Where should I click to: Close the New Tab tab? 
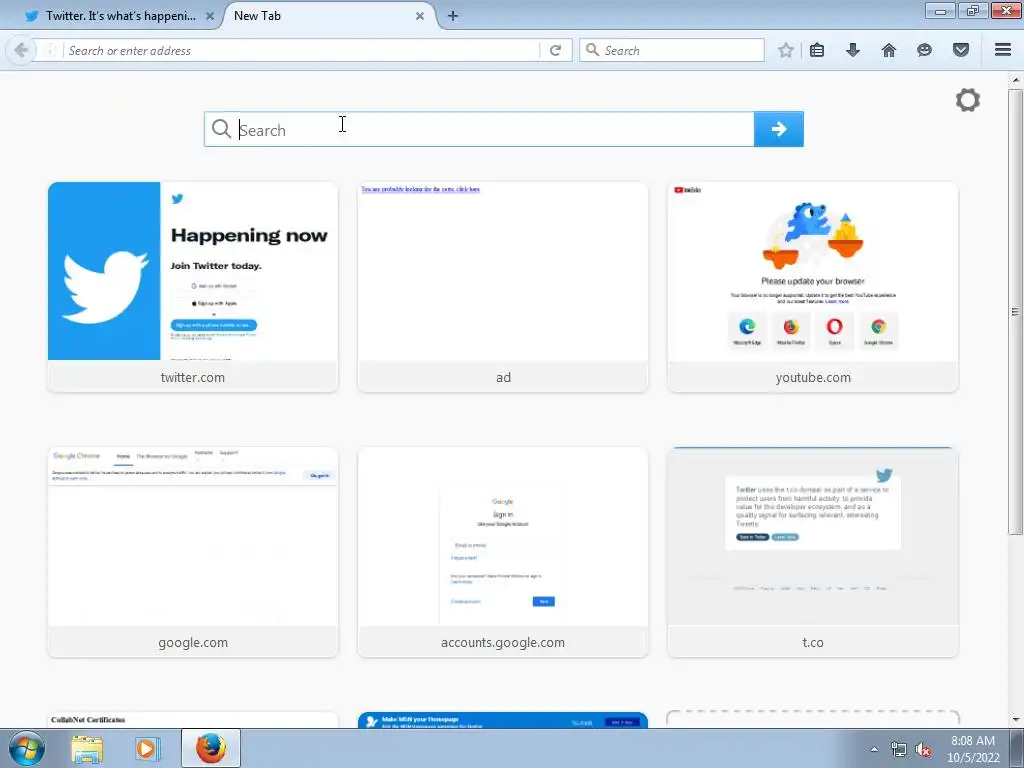pyautogui.click(x=420, y=16)
